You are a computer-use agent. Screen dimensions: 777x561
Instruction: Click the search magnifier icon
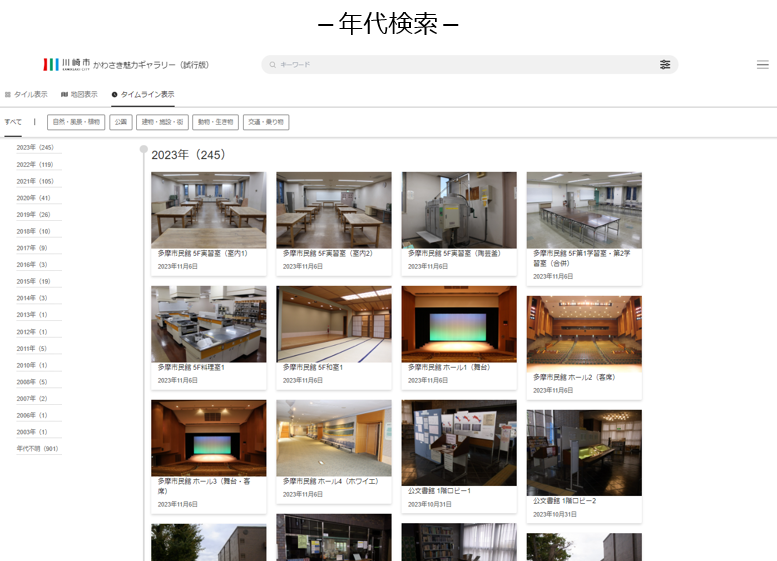coord(273,64)
